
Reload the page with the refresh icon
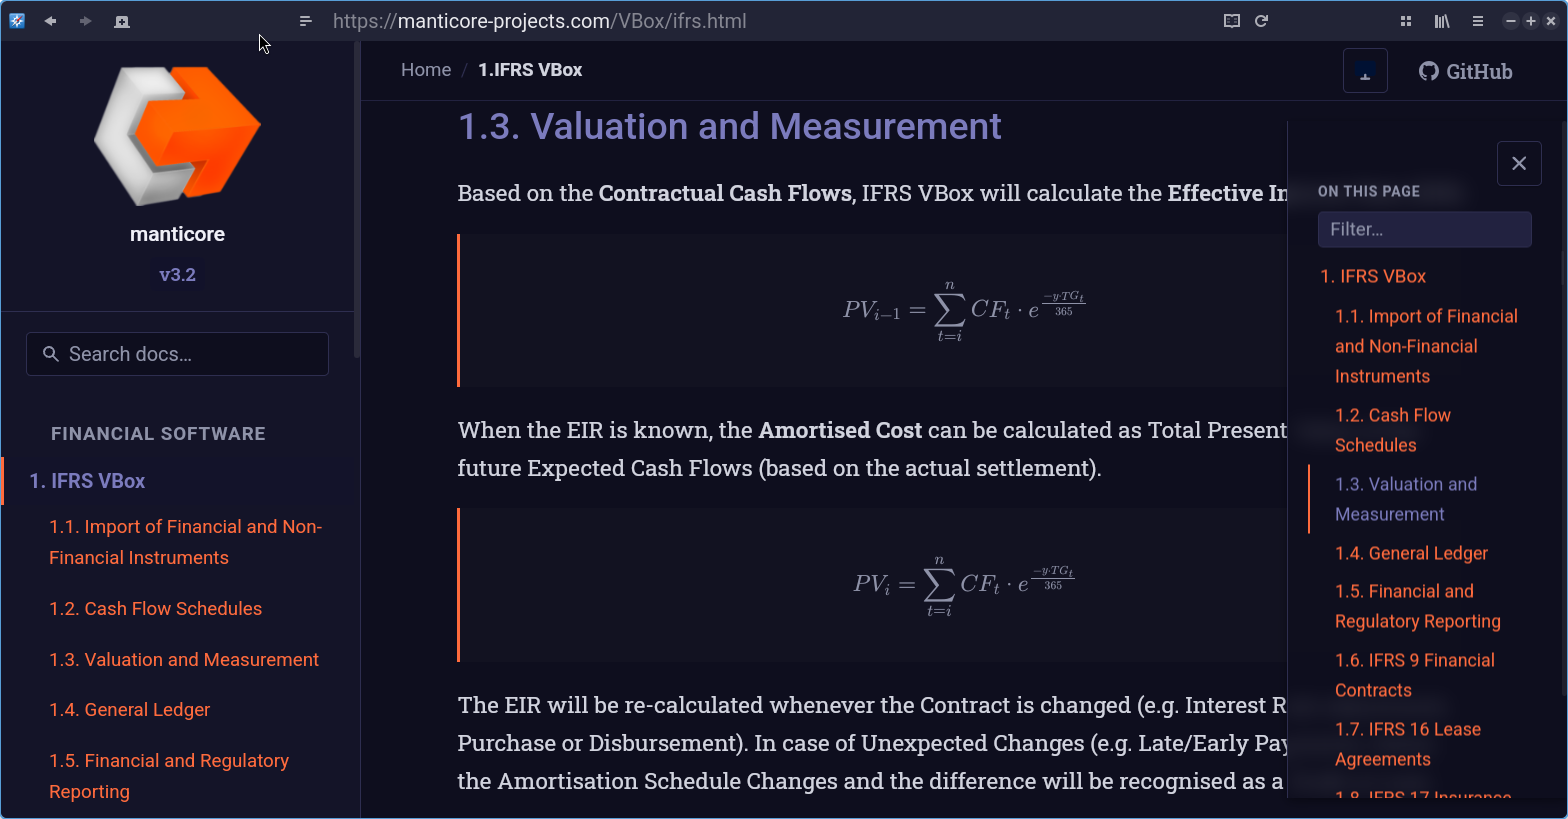coord(1262,21)
